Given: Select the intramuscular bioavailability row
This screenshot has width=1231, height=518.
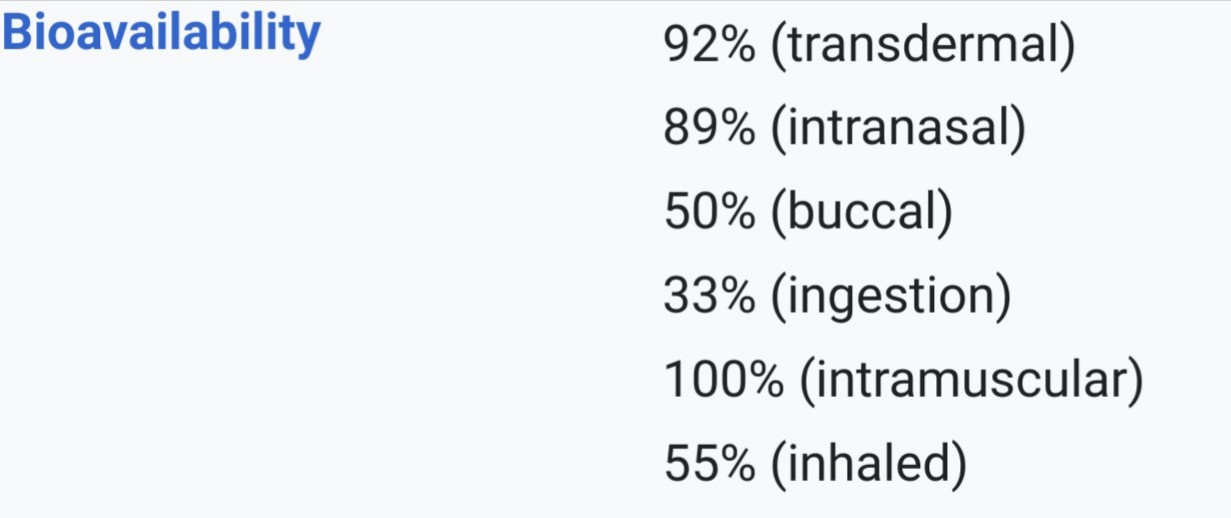Looking at the screenshot, I should pyautogui.click(x=902, y=381).
